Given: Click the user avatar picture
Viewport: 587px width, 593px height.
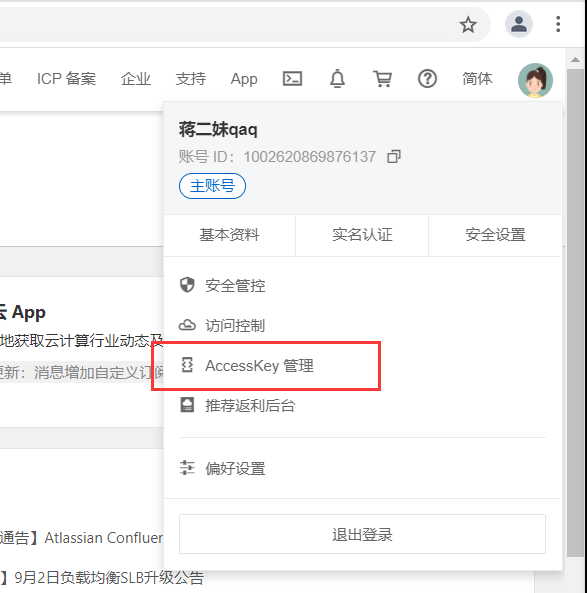Looking at the screenshot, I should pyautogui.click(x=535, y=80).
